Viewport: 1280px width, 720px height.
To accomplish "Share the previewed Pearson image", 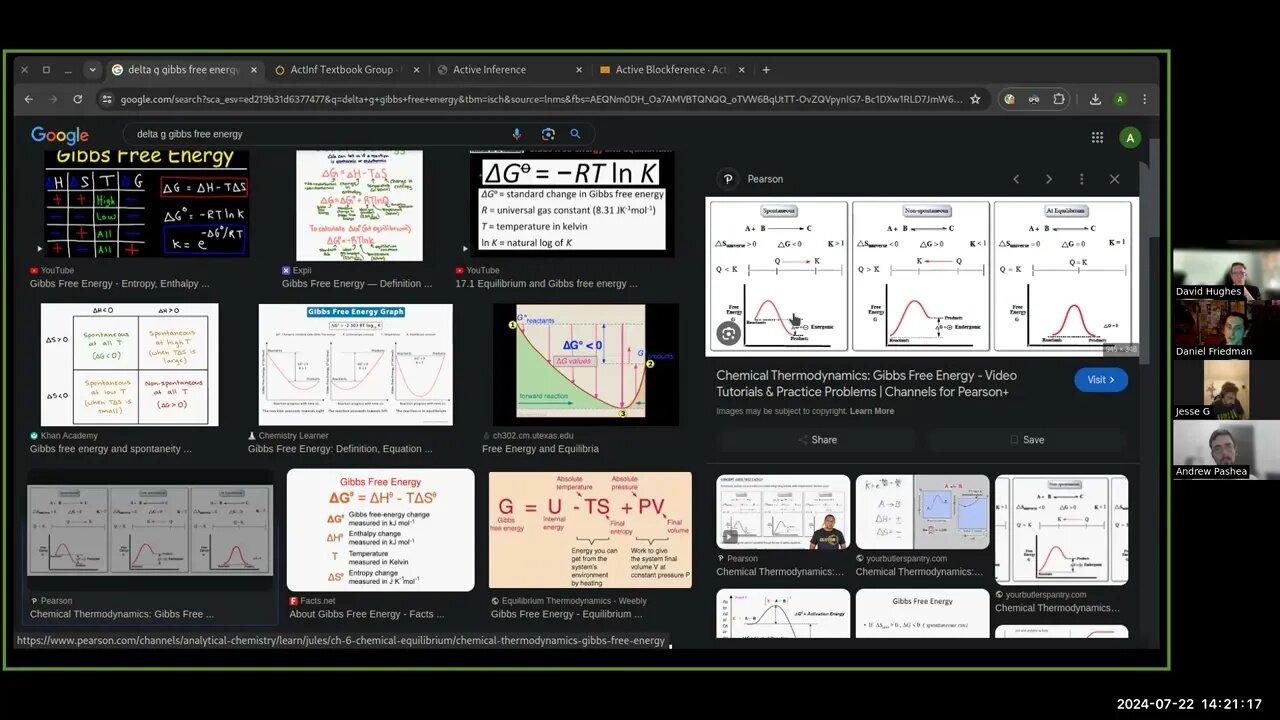I will point(817,440).
